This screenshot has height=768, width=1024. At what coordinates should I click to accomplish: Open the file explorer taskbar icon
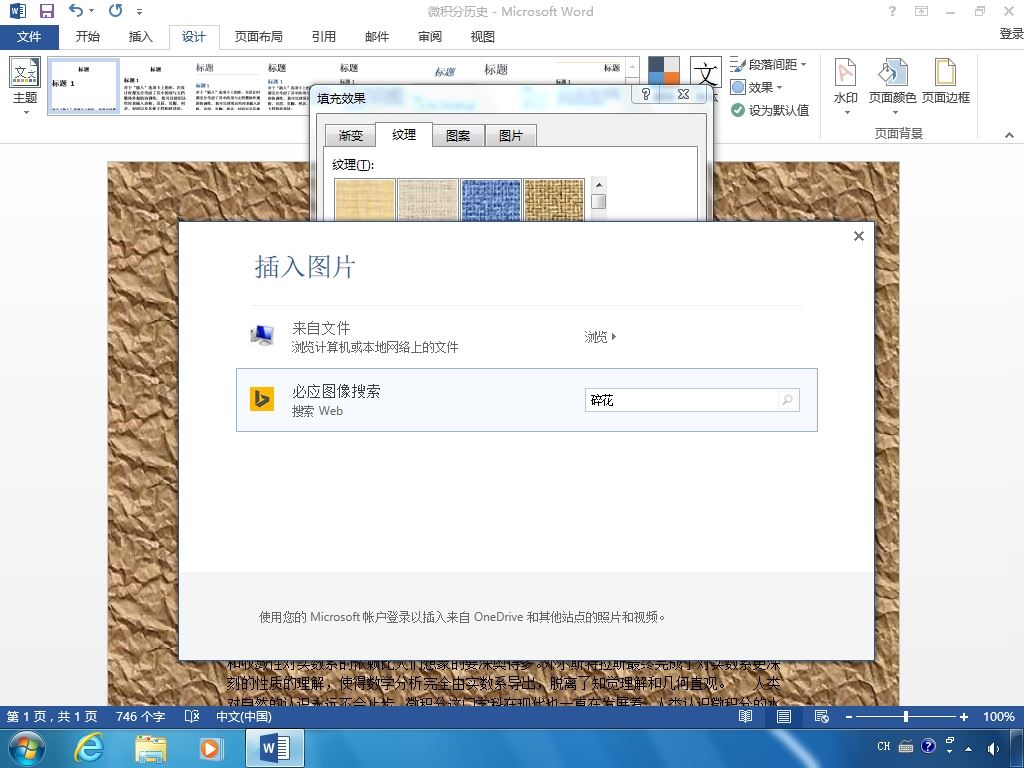click(150, 748)
